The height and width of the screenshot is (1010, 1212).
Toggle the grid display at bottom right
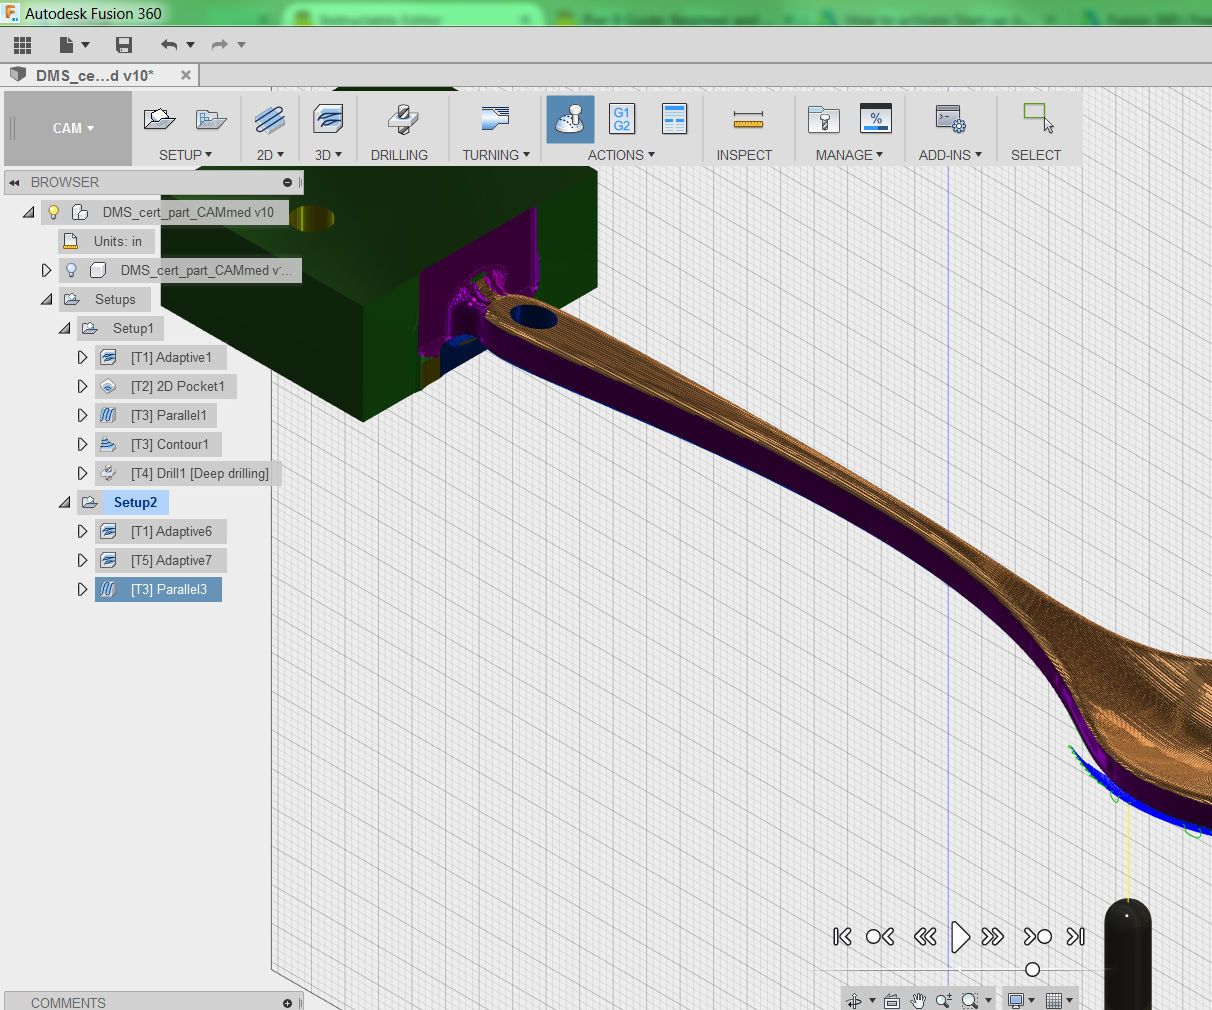(x=1056, y=998)
